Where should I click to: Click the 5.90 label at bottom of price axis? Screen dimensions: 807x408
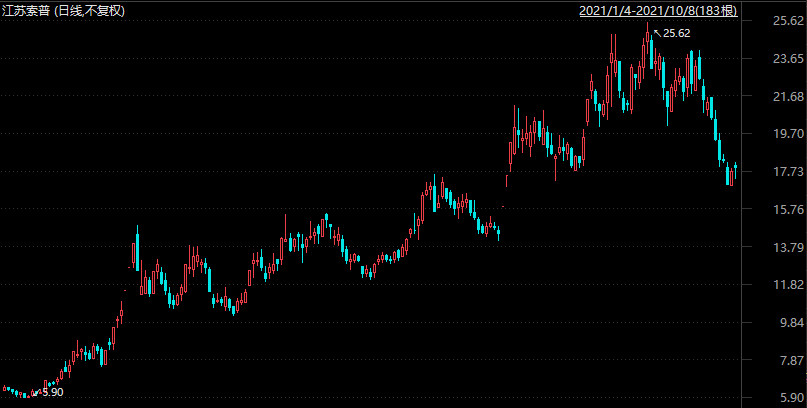click(792, 399)
